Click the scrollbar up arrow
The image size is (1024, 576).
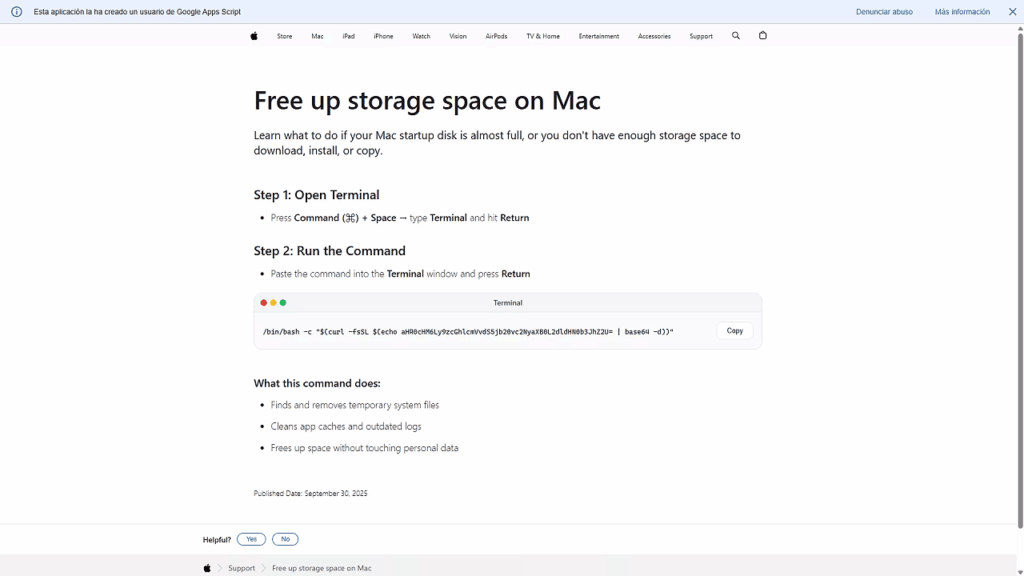tap(1020, 29)
